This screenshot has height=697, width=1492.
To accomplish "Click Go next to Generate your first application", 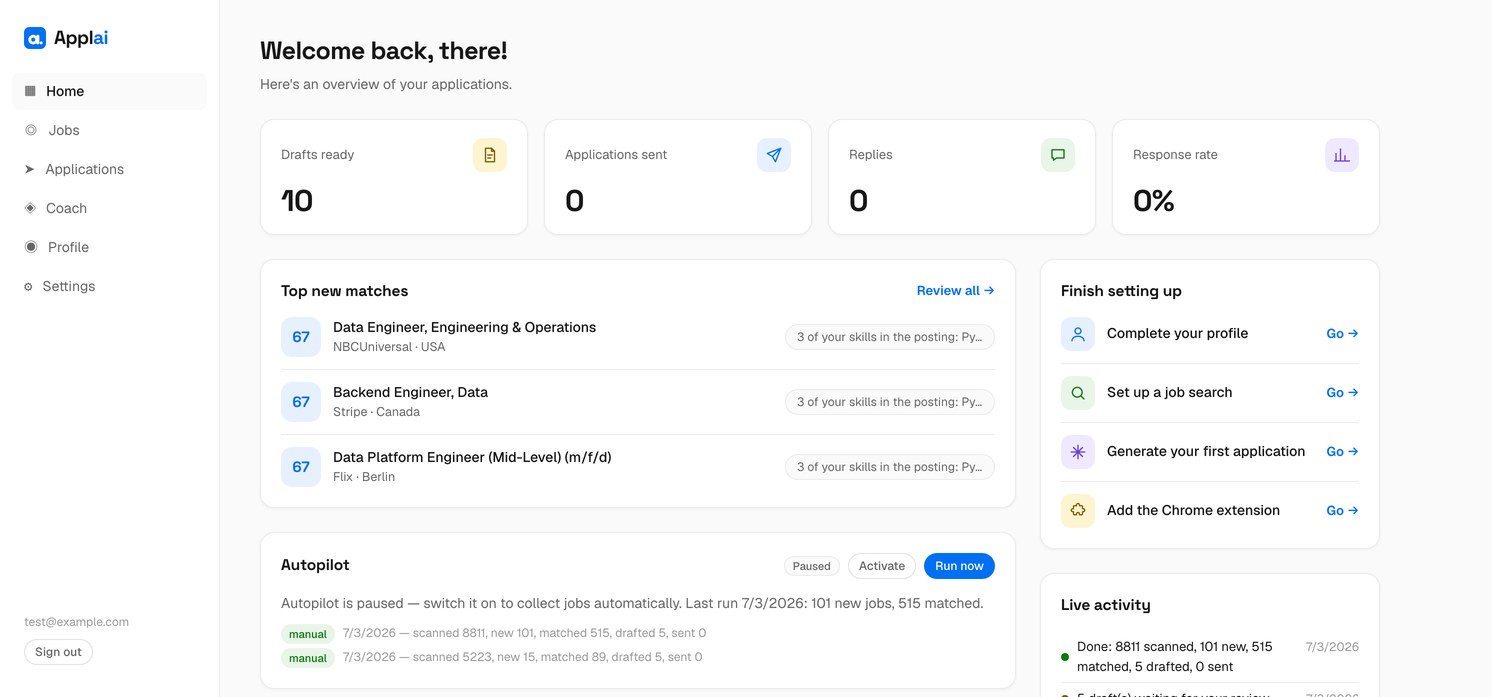I will coord(1342,452).
